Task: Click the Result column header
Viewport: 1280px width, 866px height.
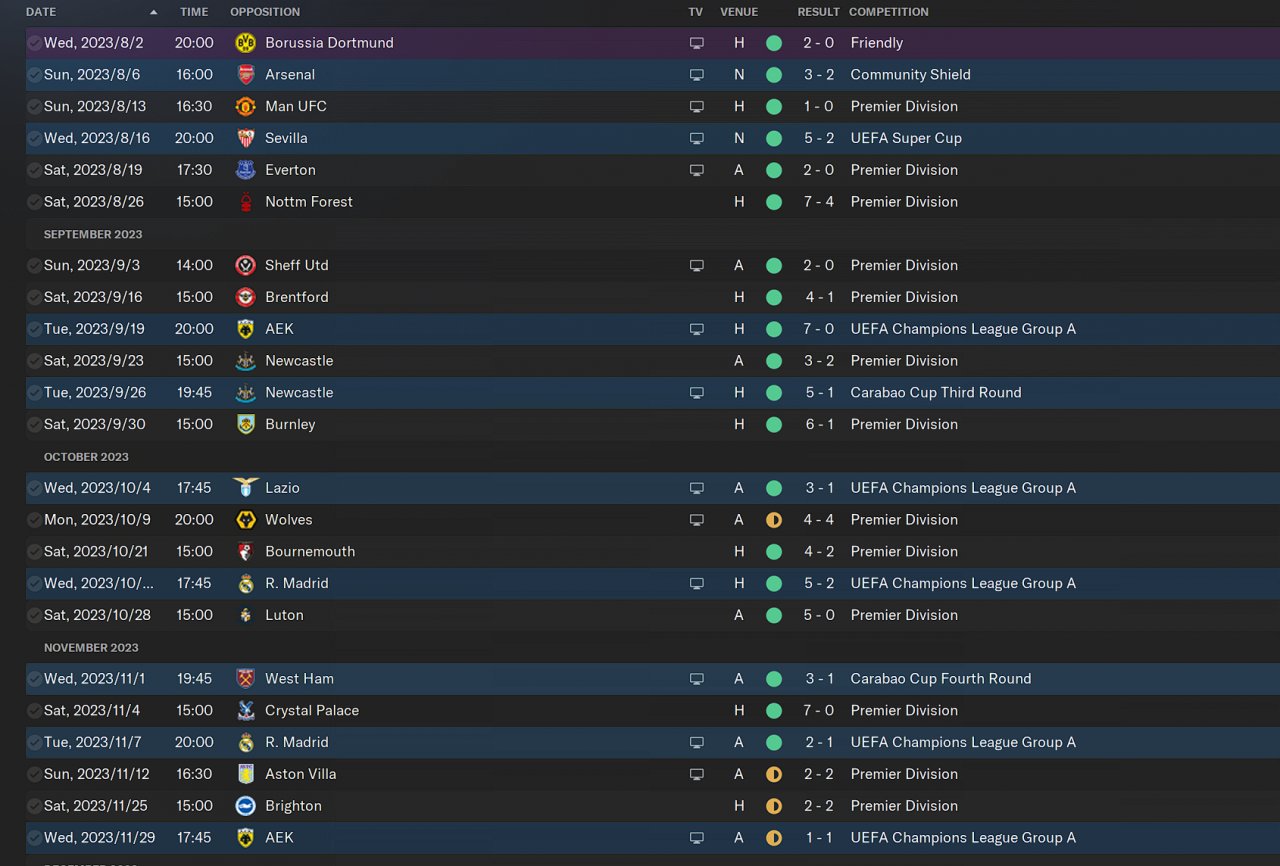Action: click(x=818, y=12)
